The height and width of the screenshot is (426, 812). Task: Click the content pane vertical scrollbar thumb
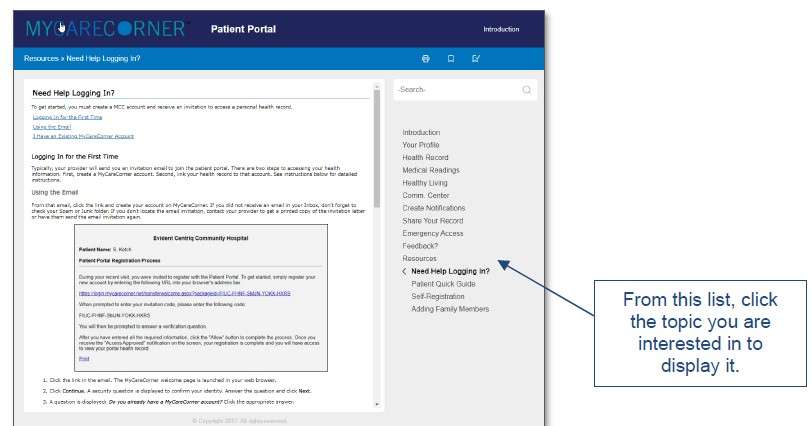[x=376, y=150]
